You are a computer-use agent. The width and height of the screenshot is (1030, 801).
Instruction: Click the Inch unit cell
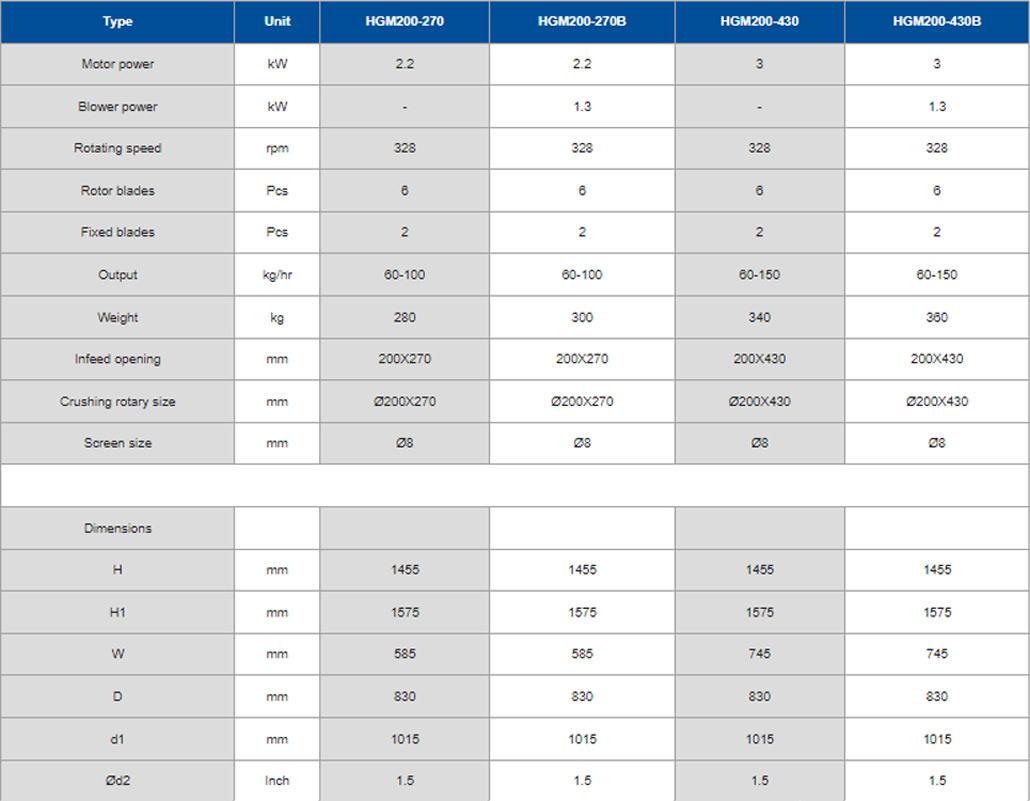point(277,781)
